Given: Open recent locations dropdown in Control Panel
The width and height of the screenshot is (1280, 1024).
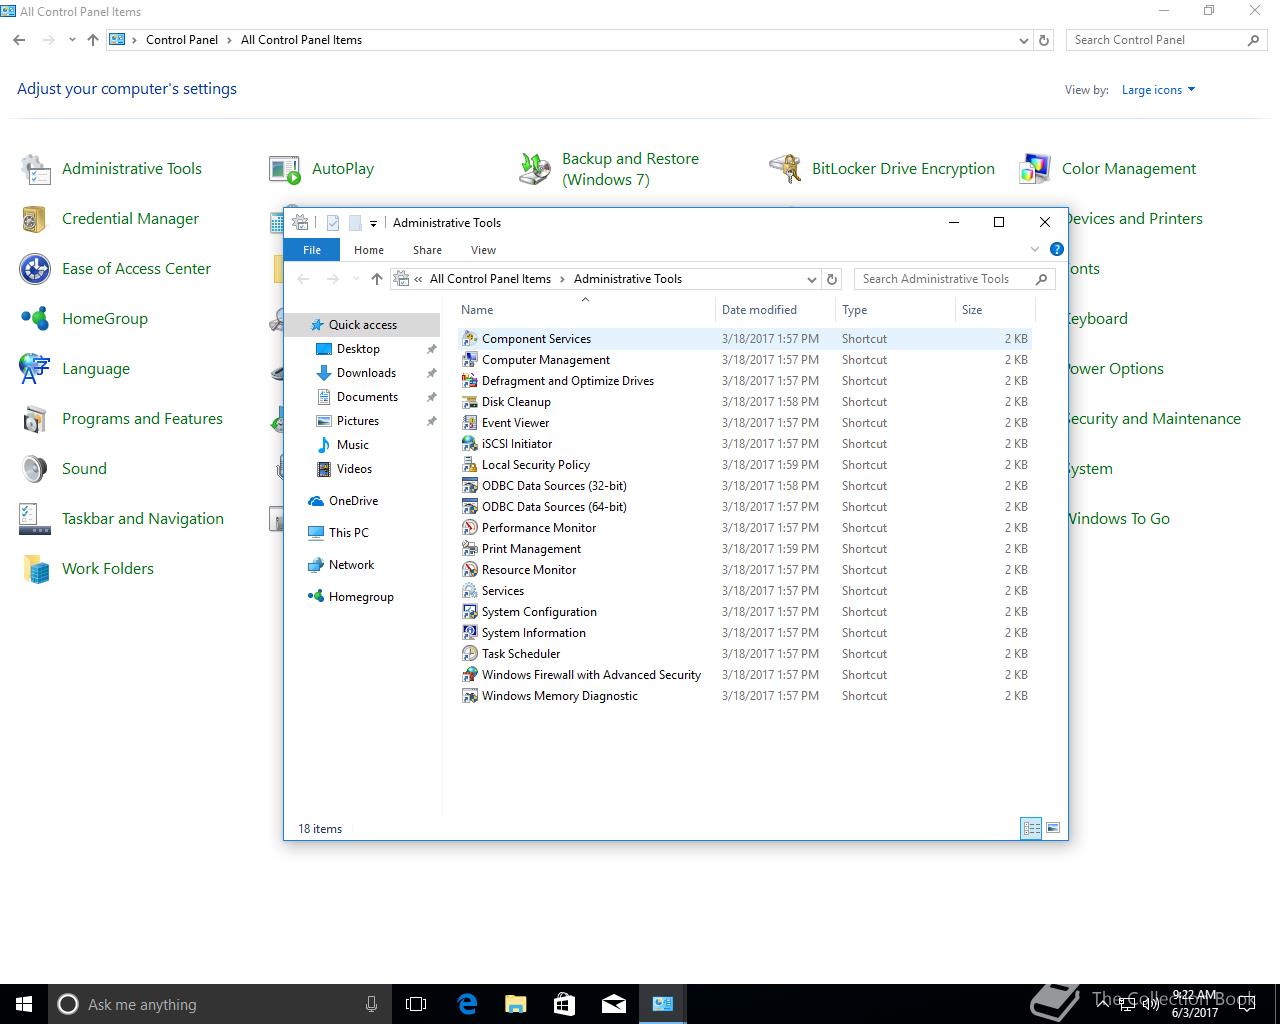Looking at the screenshot, I should (x=72, y=40).
